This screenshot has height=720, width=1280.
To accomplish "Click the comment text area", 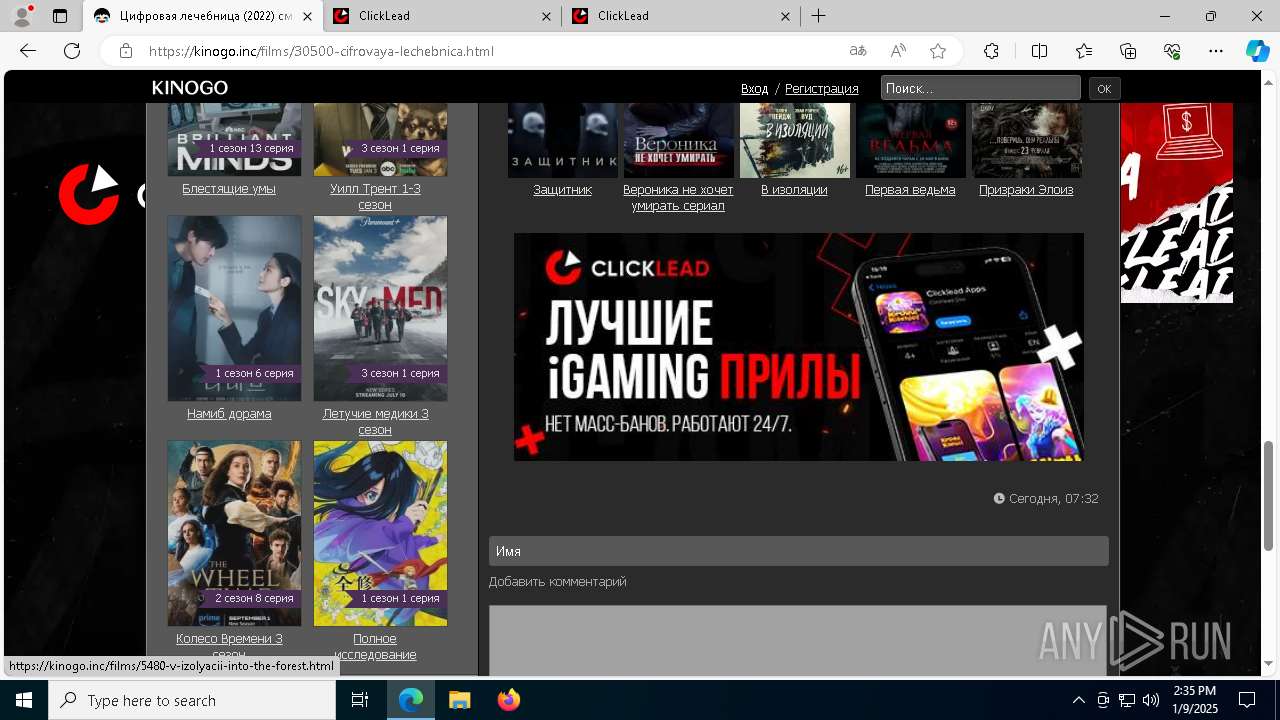I will point(798,640).
